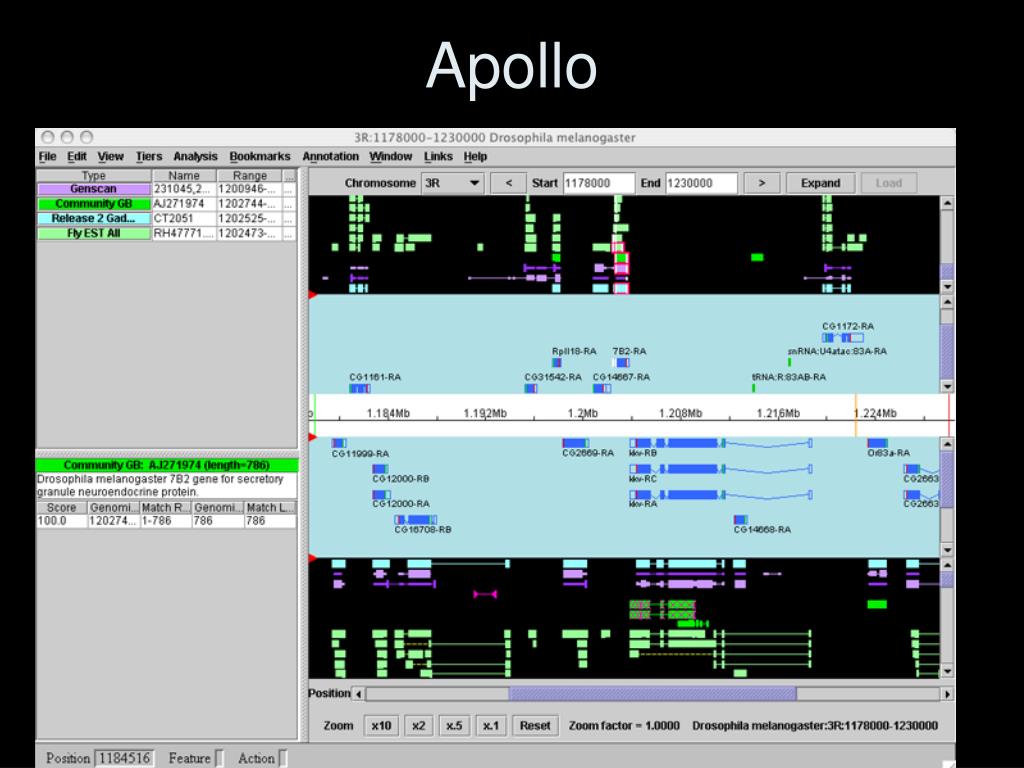This screenshot has width=1024, height=768.
Task: Select the kkv-RA transcript annotation
Action: tap(721, 495)
